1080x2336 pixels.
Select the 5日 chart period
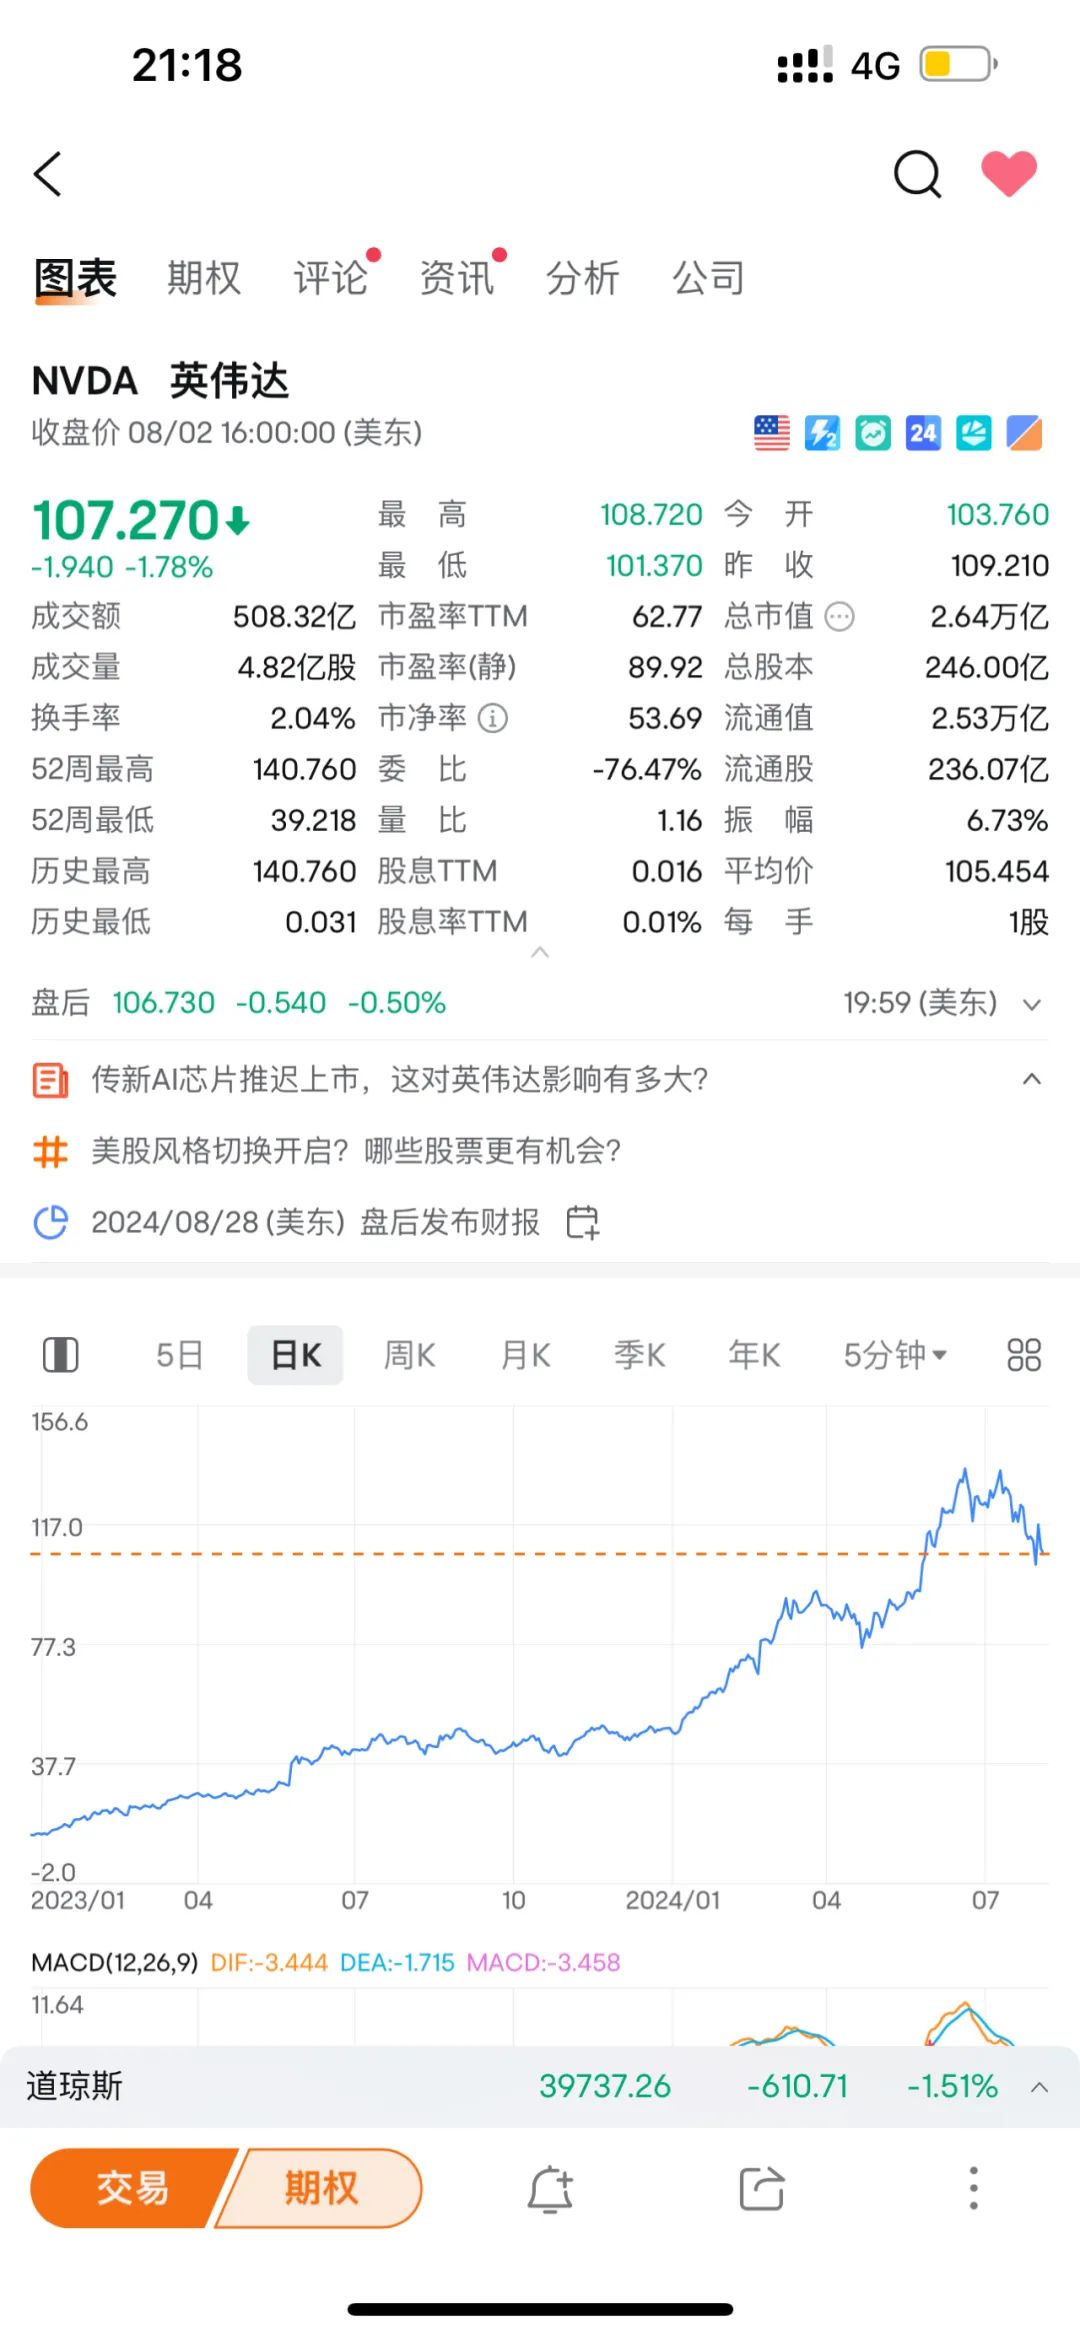pos(180,1356)
